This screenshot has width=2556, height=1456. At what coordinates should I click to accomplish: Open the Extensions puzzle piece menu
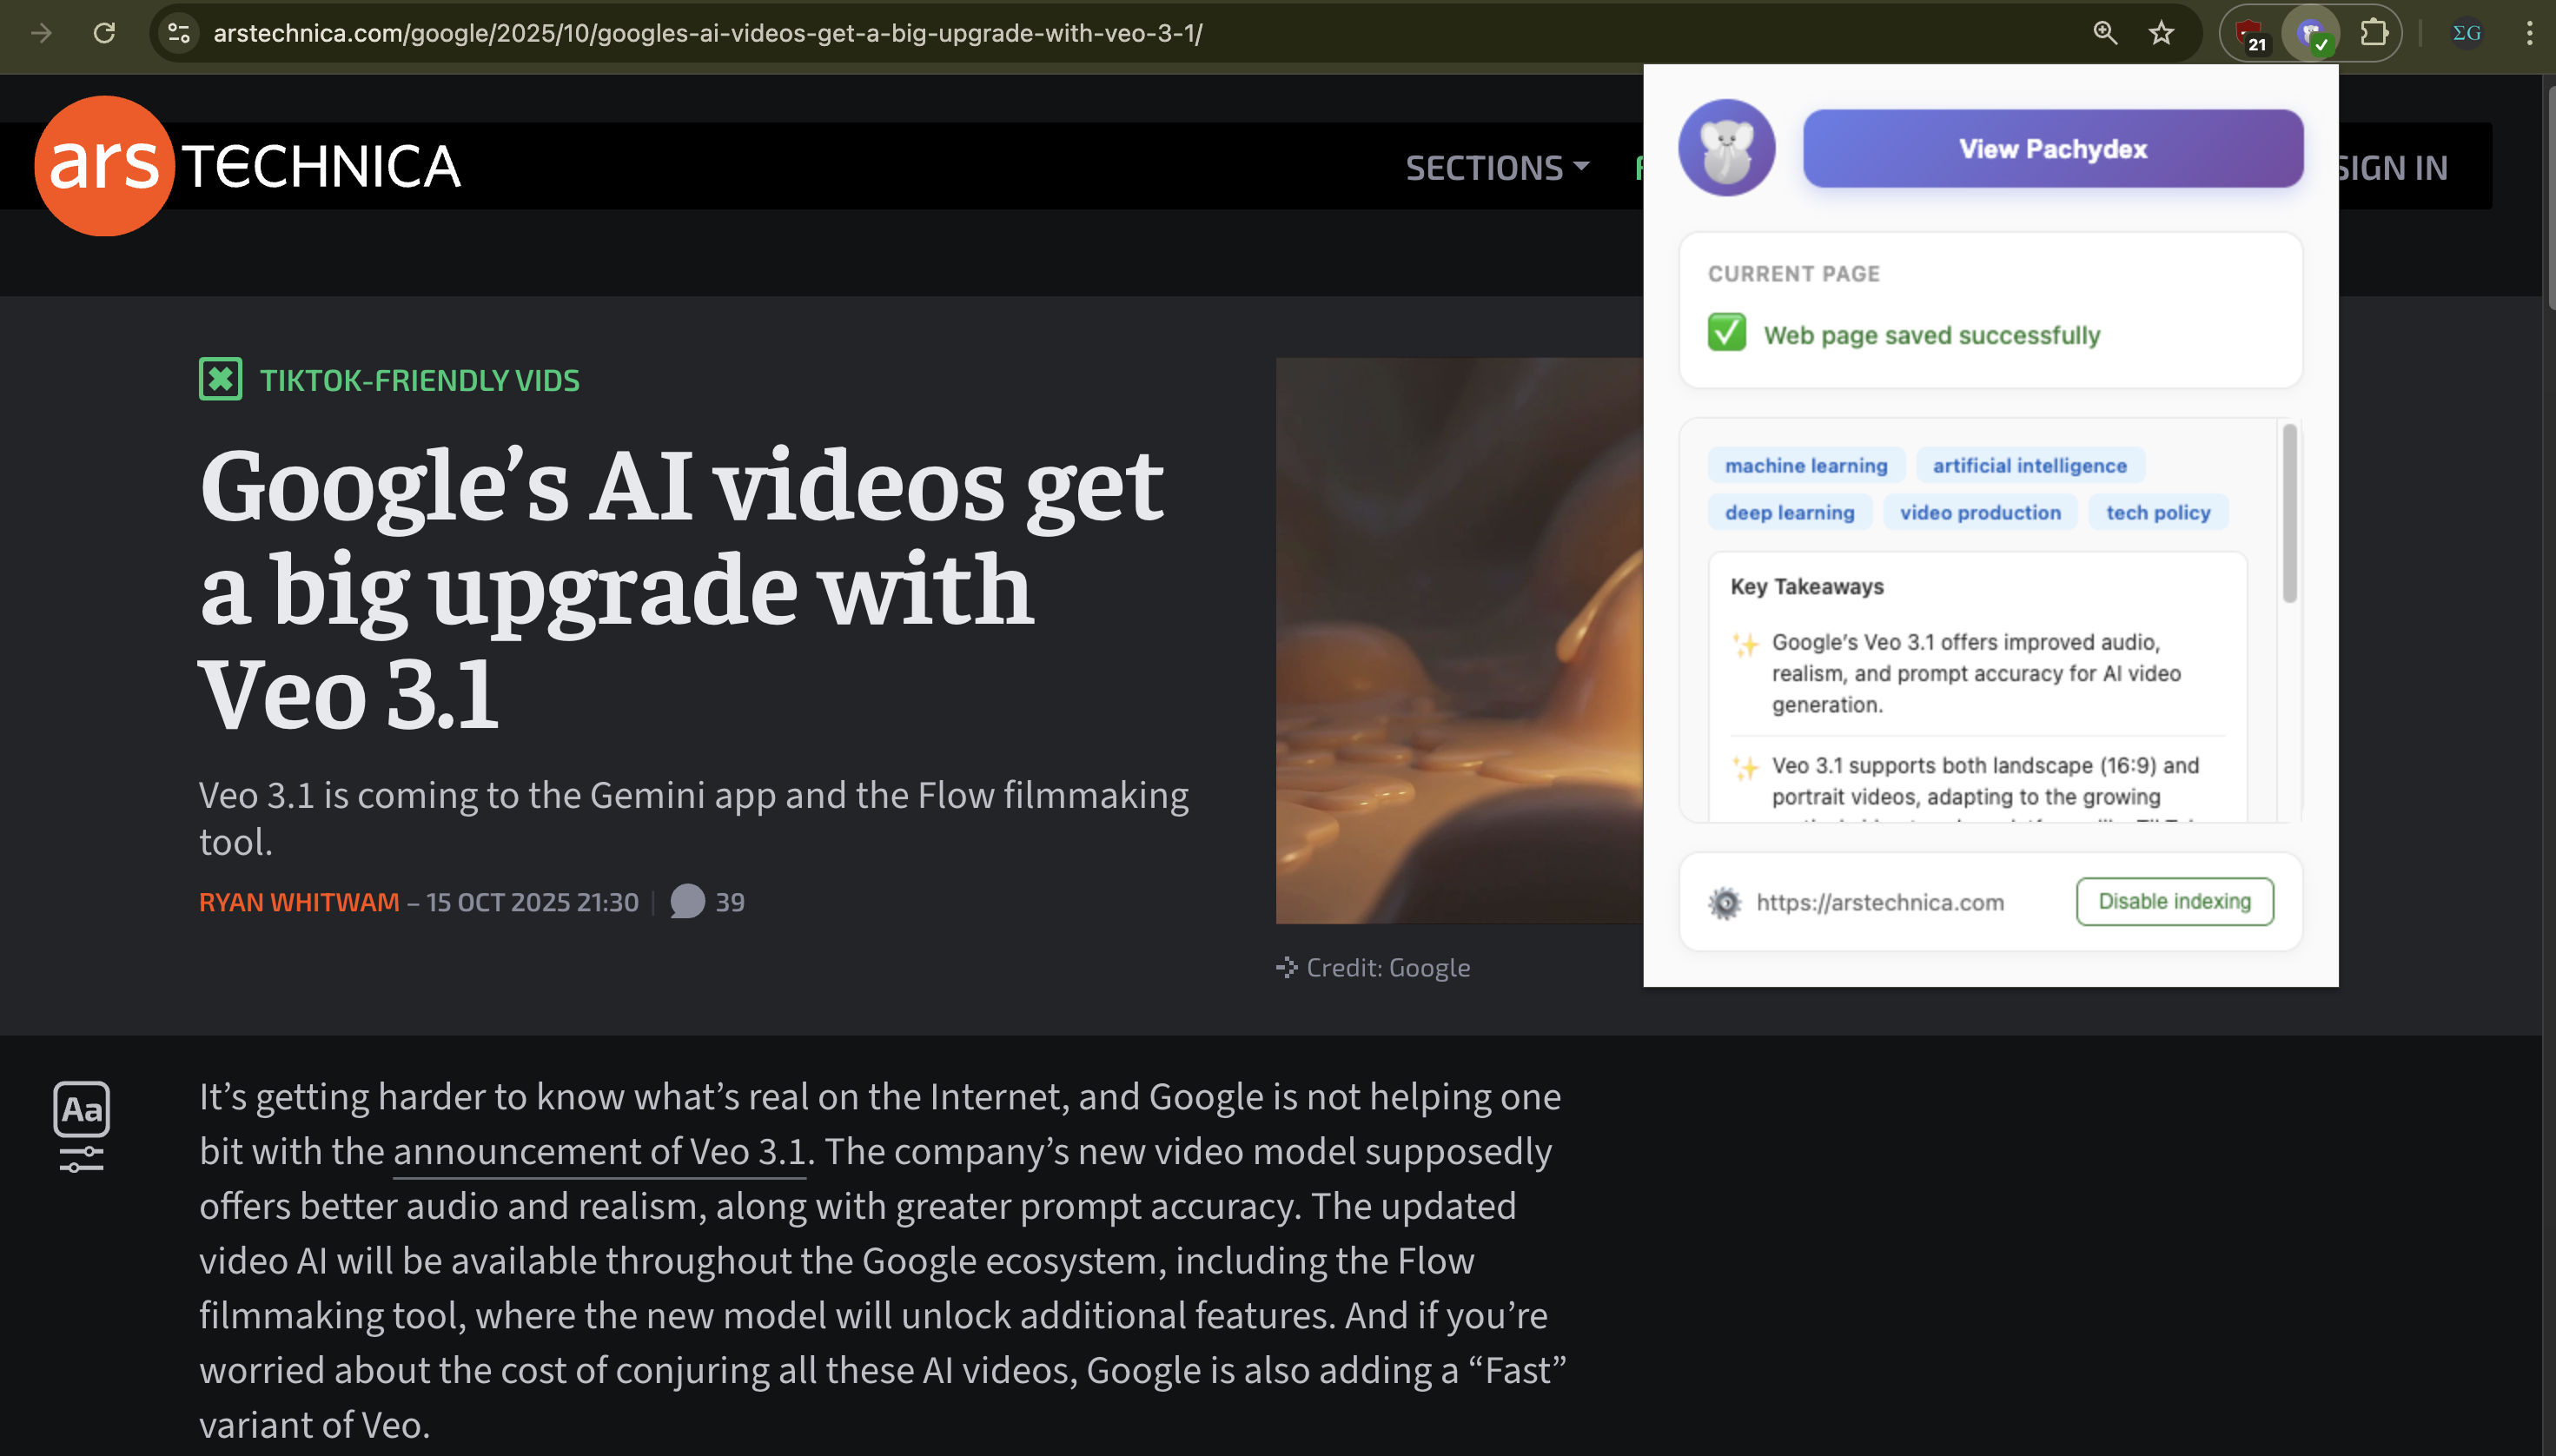point(2374,33)
